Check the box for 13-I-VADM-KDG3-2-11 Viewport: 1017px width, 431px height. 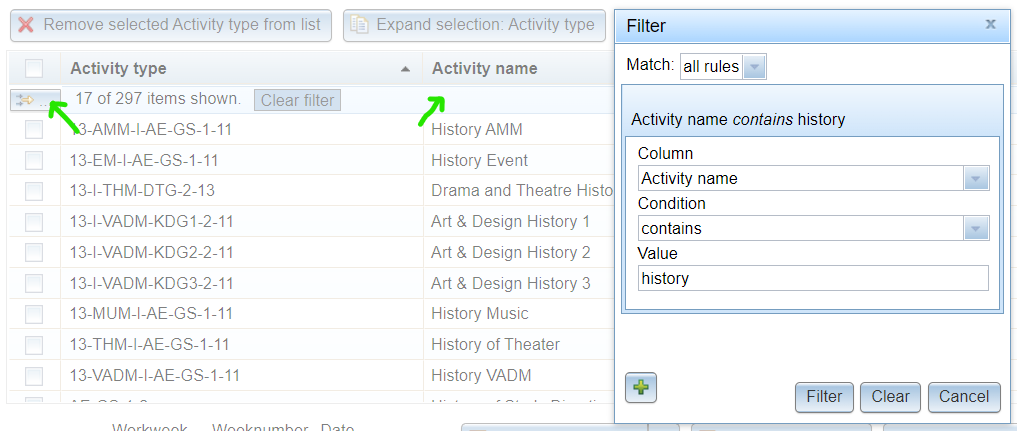point(34,283)
